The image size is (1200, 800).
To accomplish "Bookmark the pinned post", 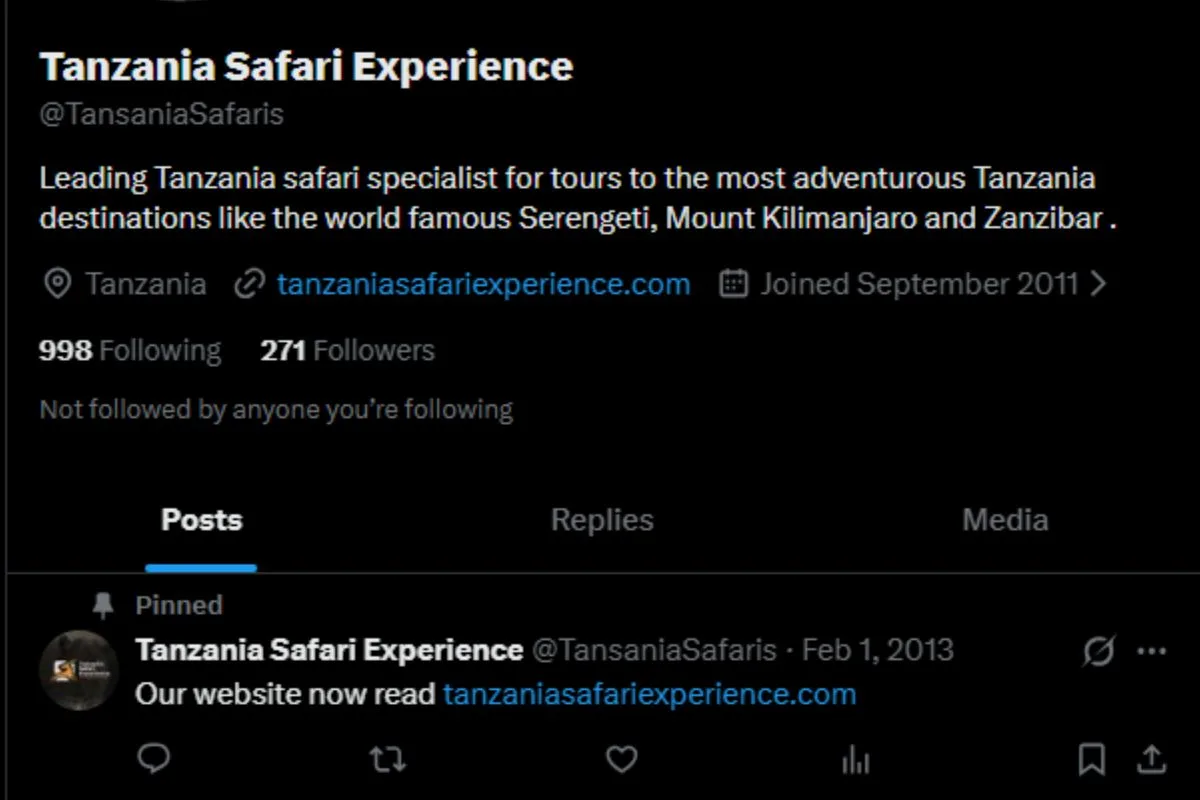I will 1091,760.
